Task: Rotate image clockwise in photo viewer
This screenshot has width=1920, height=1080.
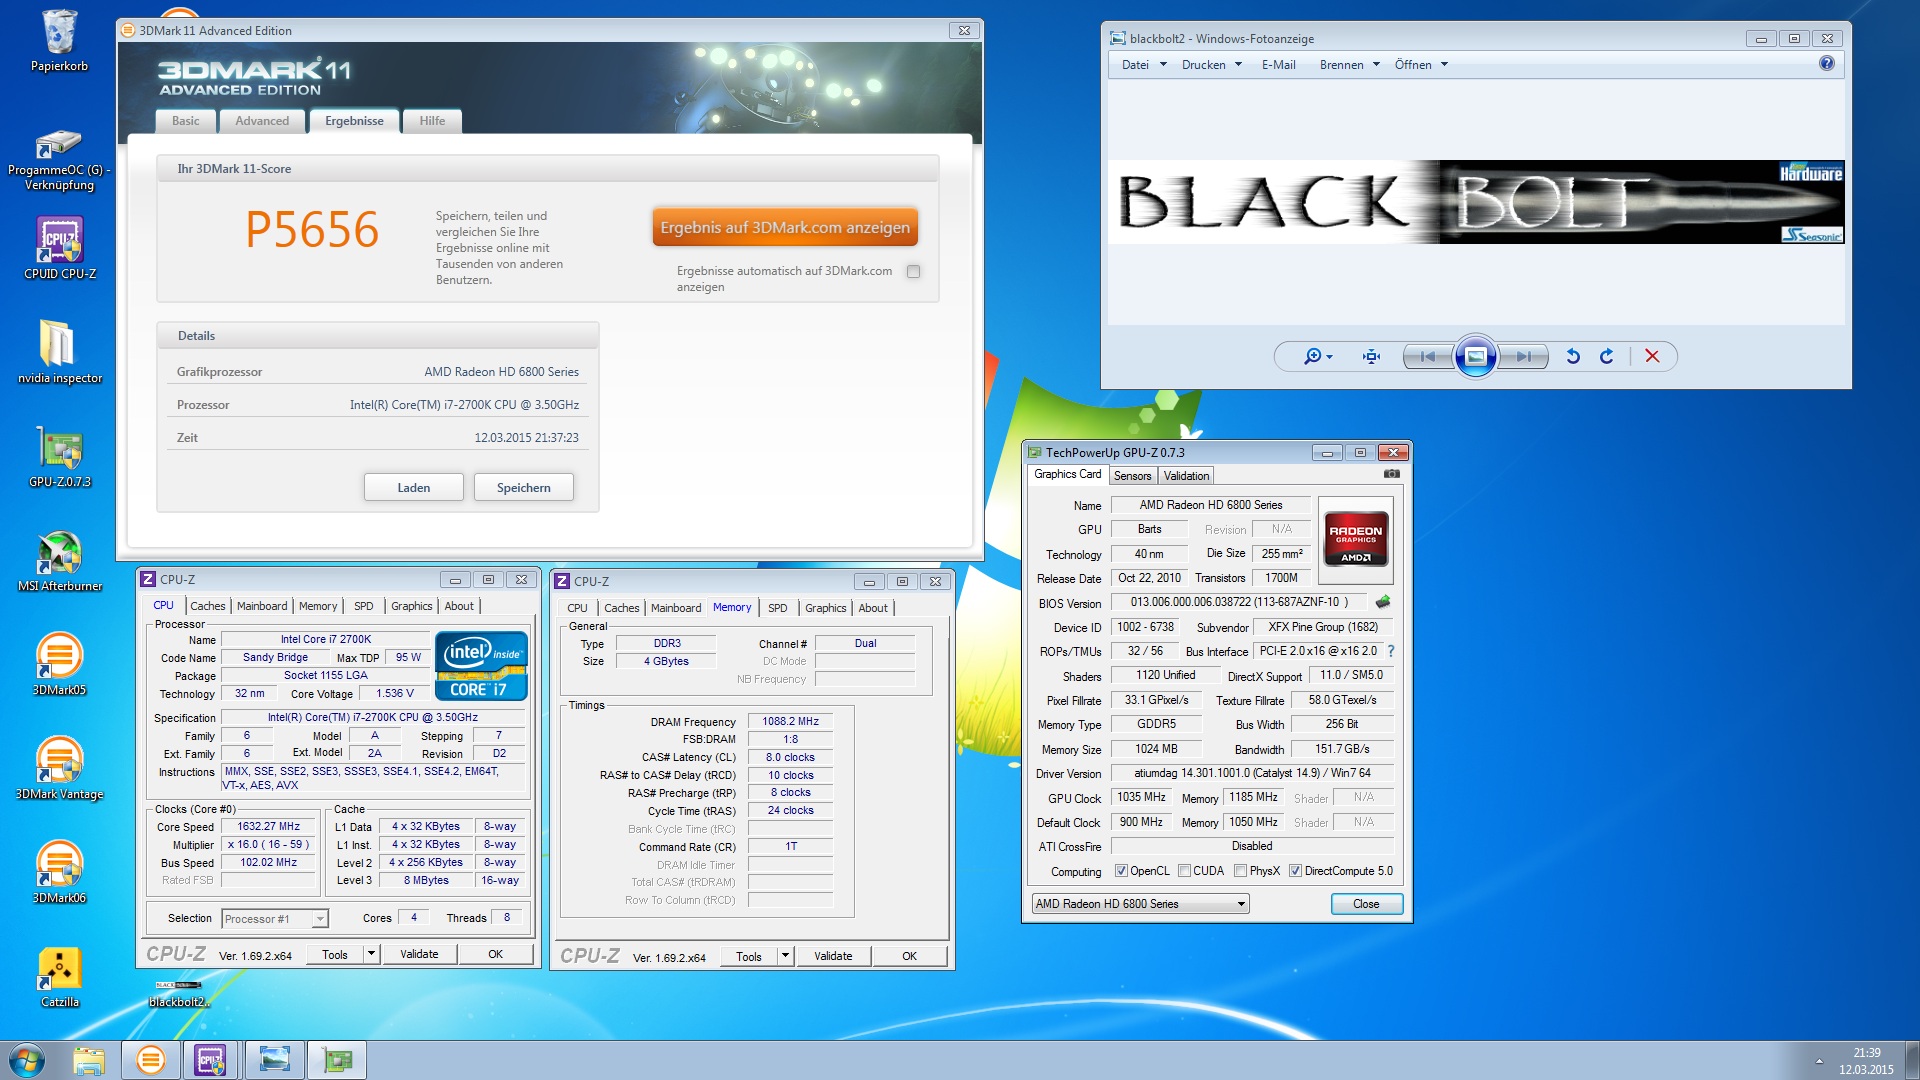Action: [1607, 356]
